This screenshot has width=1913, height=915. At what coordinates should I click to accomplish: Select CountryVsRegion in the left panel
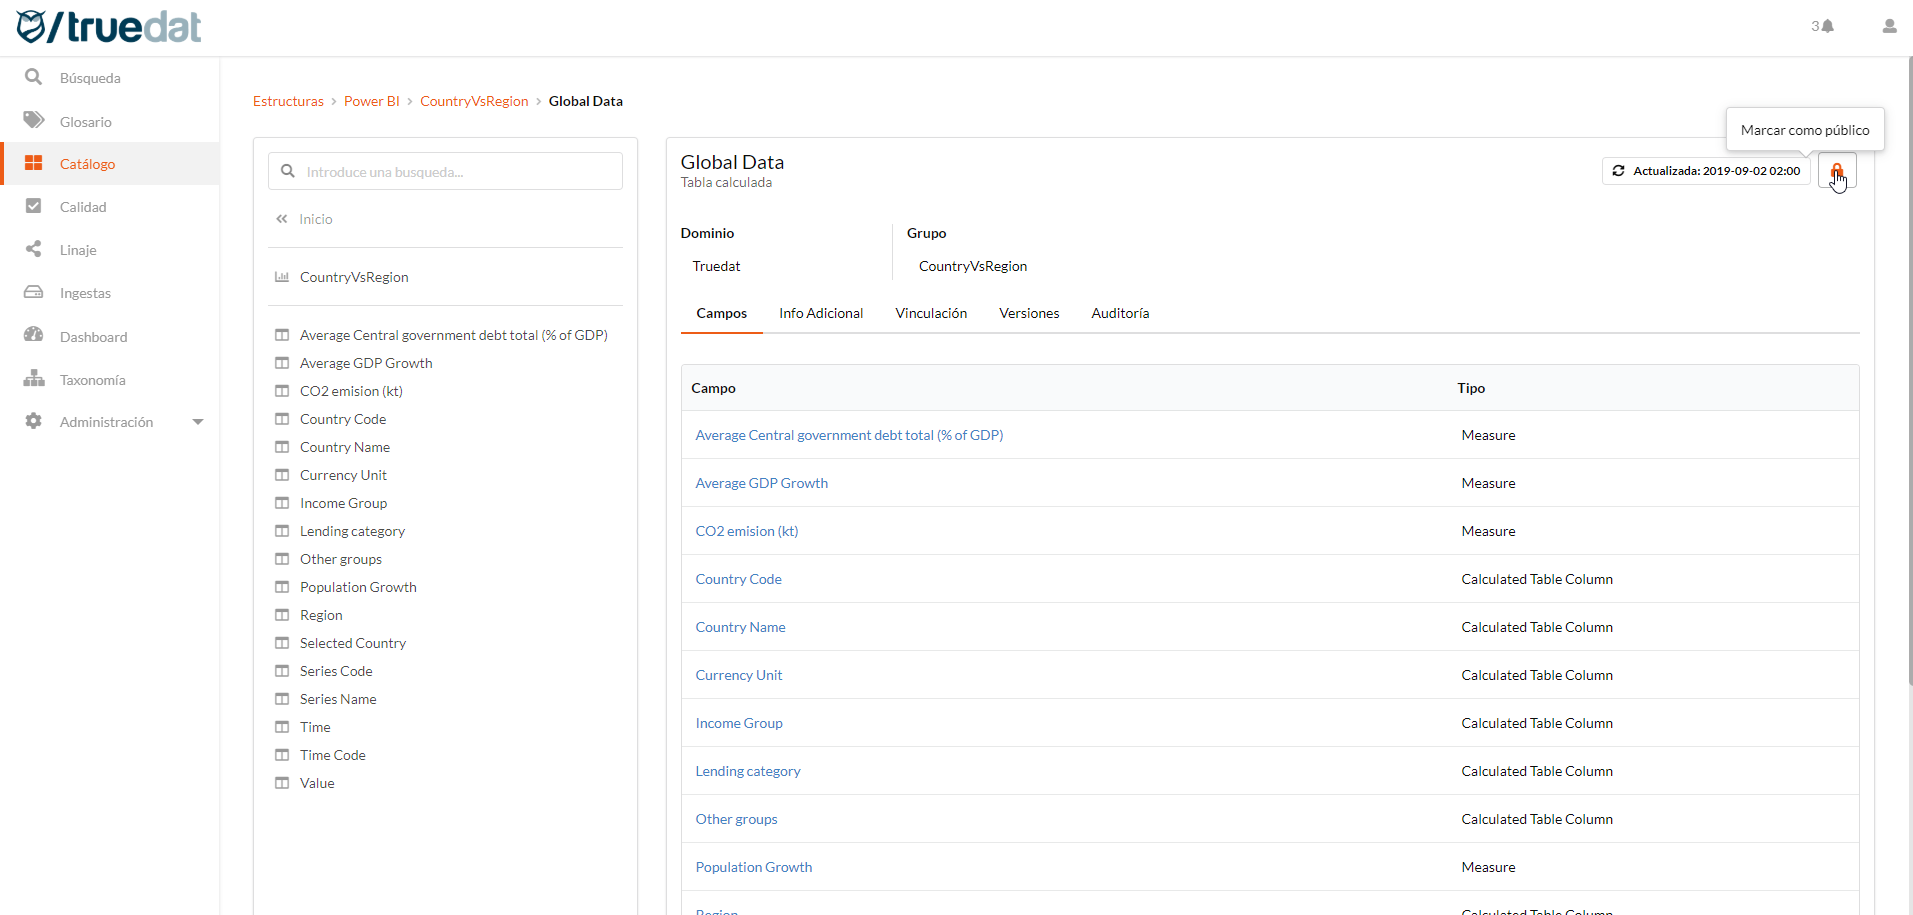(x=353, y=276)
